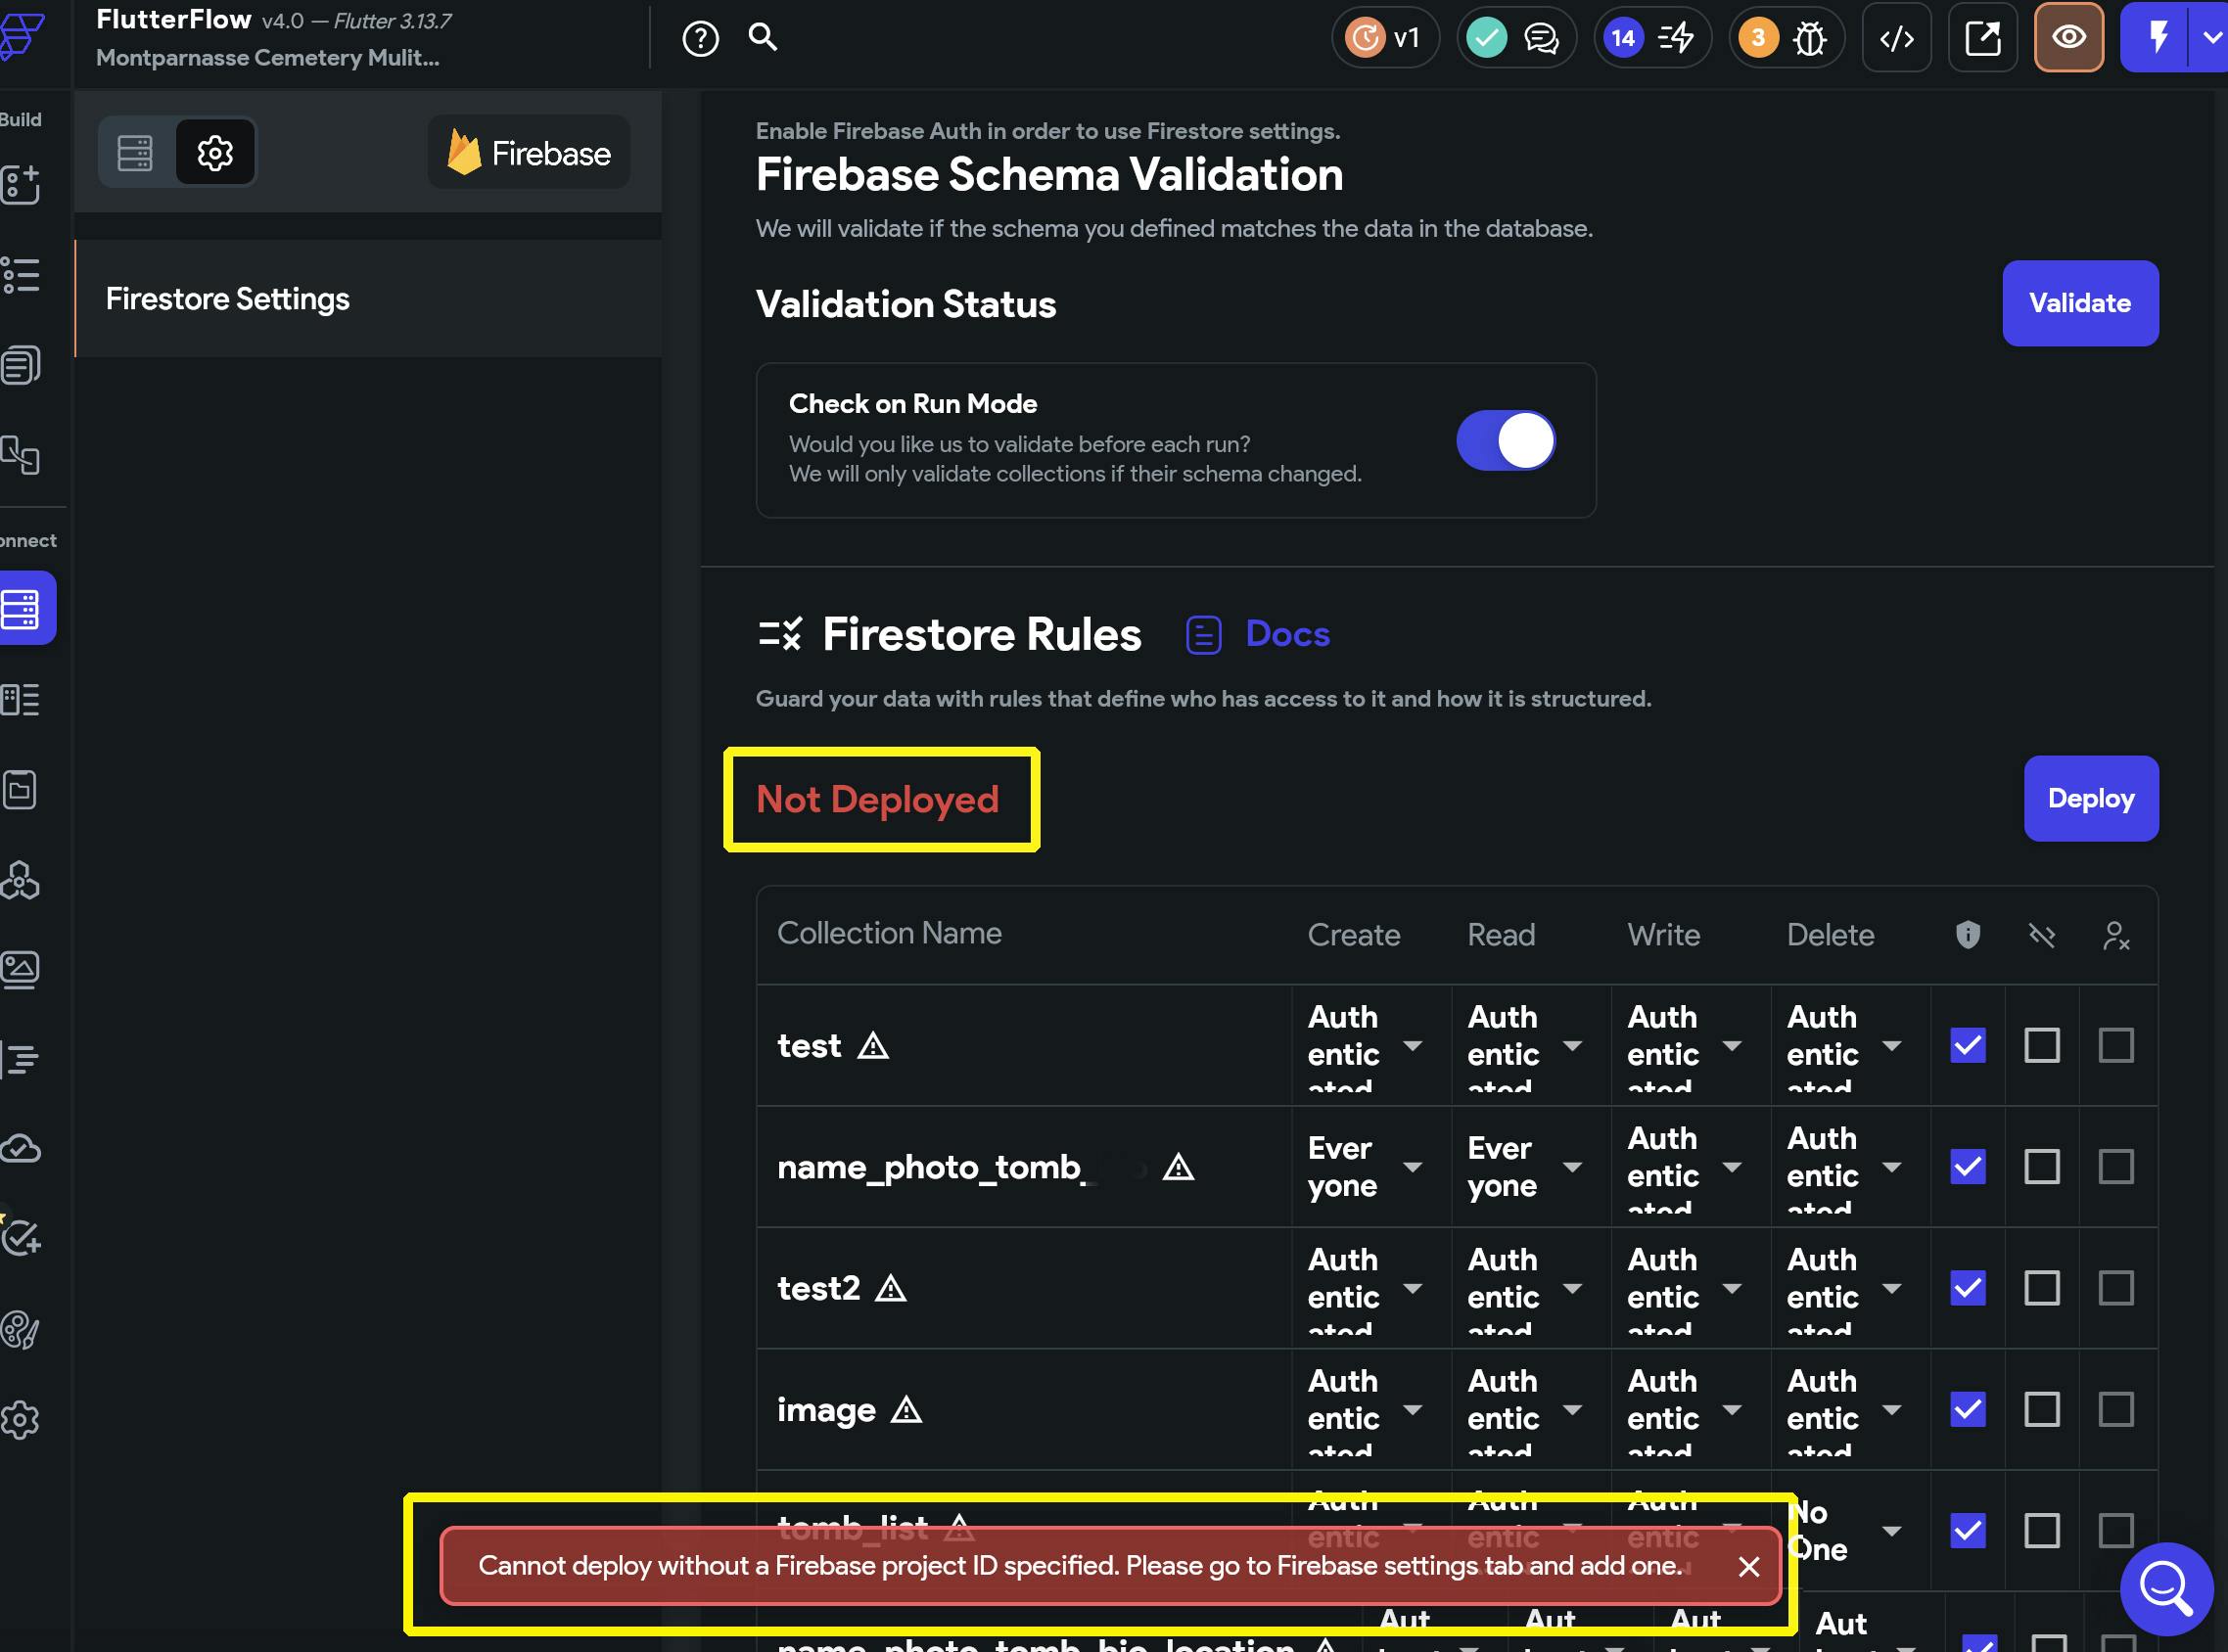Click the search magnifier icon in top bar
This screenshot has width=2228, height=1652.
tap(762, 38)
